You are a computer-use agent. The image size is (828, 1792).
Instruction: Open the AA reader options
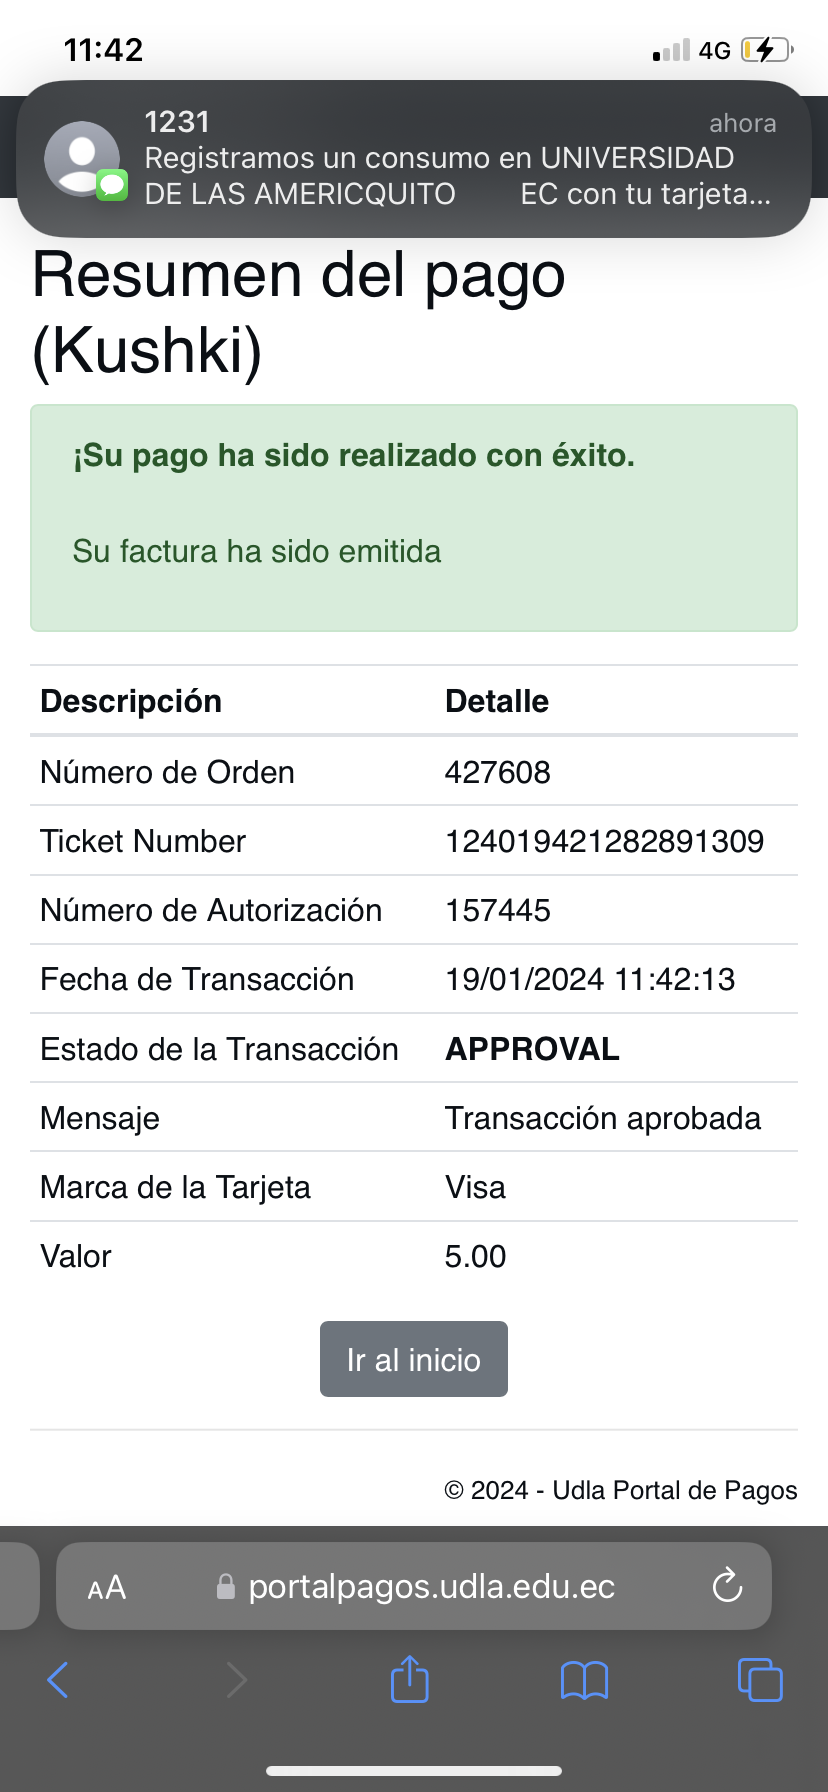(106, 1587)
